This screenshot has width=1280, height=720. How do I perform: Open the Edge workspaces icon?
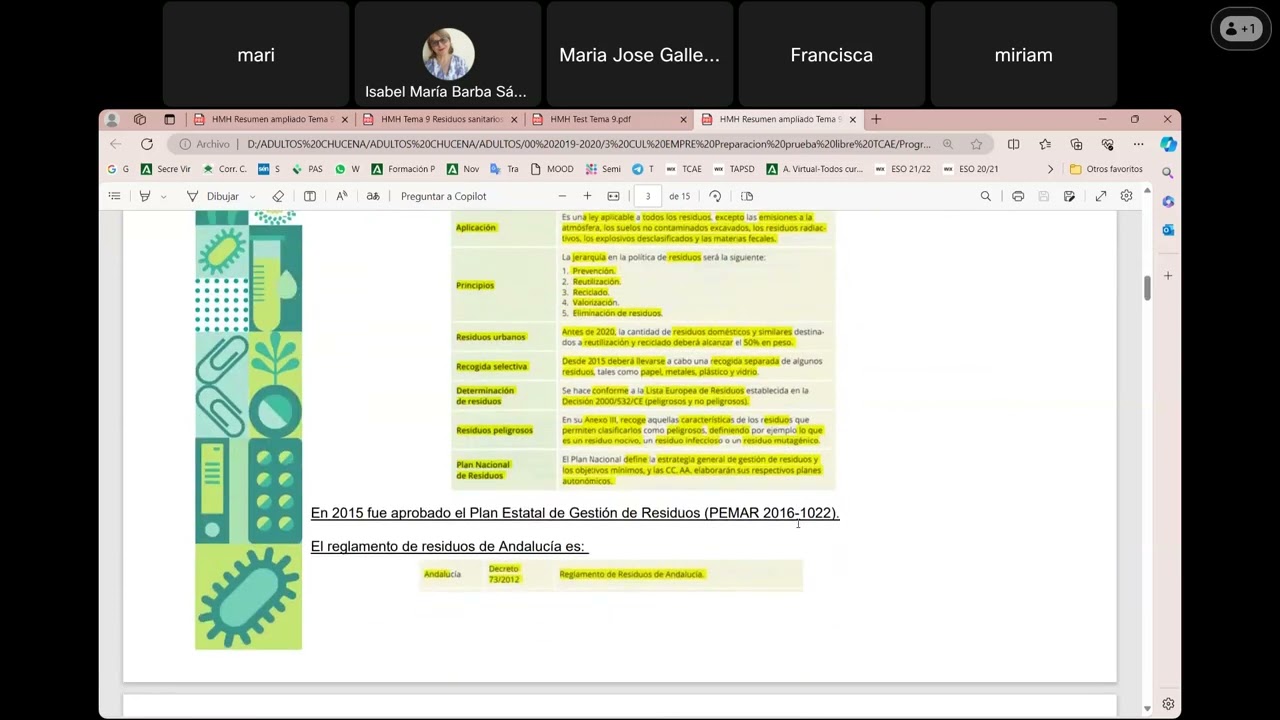(x=140, y=119)
